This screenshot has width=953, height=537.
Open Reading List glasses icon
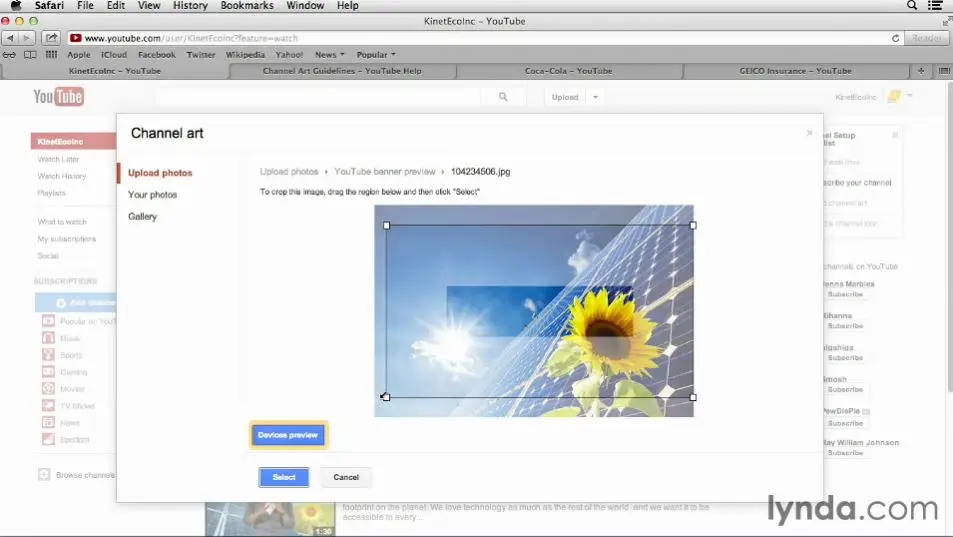pos(9,55)
